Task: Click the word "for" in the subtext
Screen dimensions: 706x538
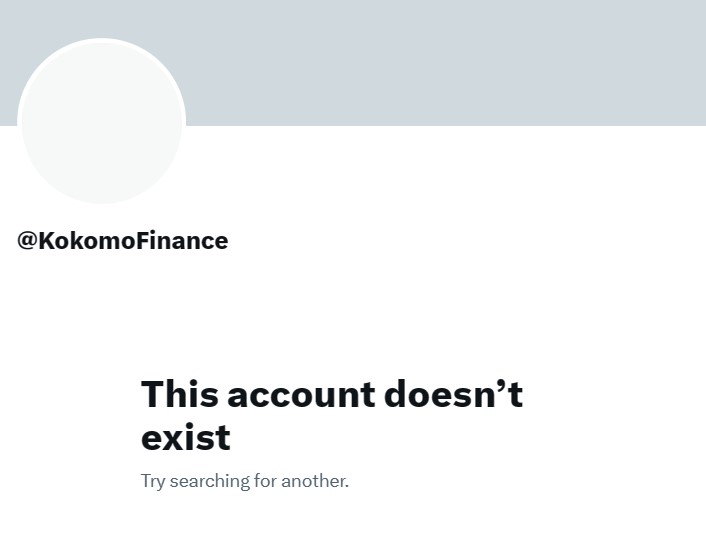Action: click(265, 481)
